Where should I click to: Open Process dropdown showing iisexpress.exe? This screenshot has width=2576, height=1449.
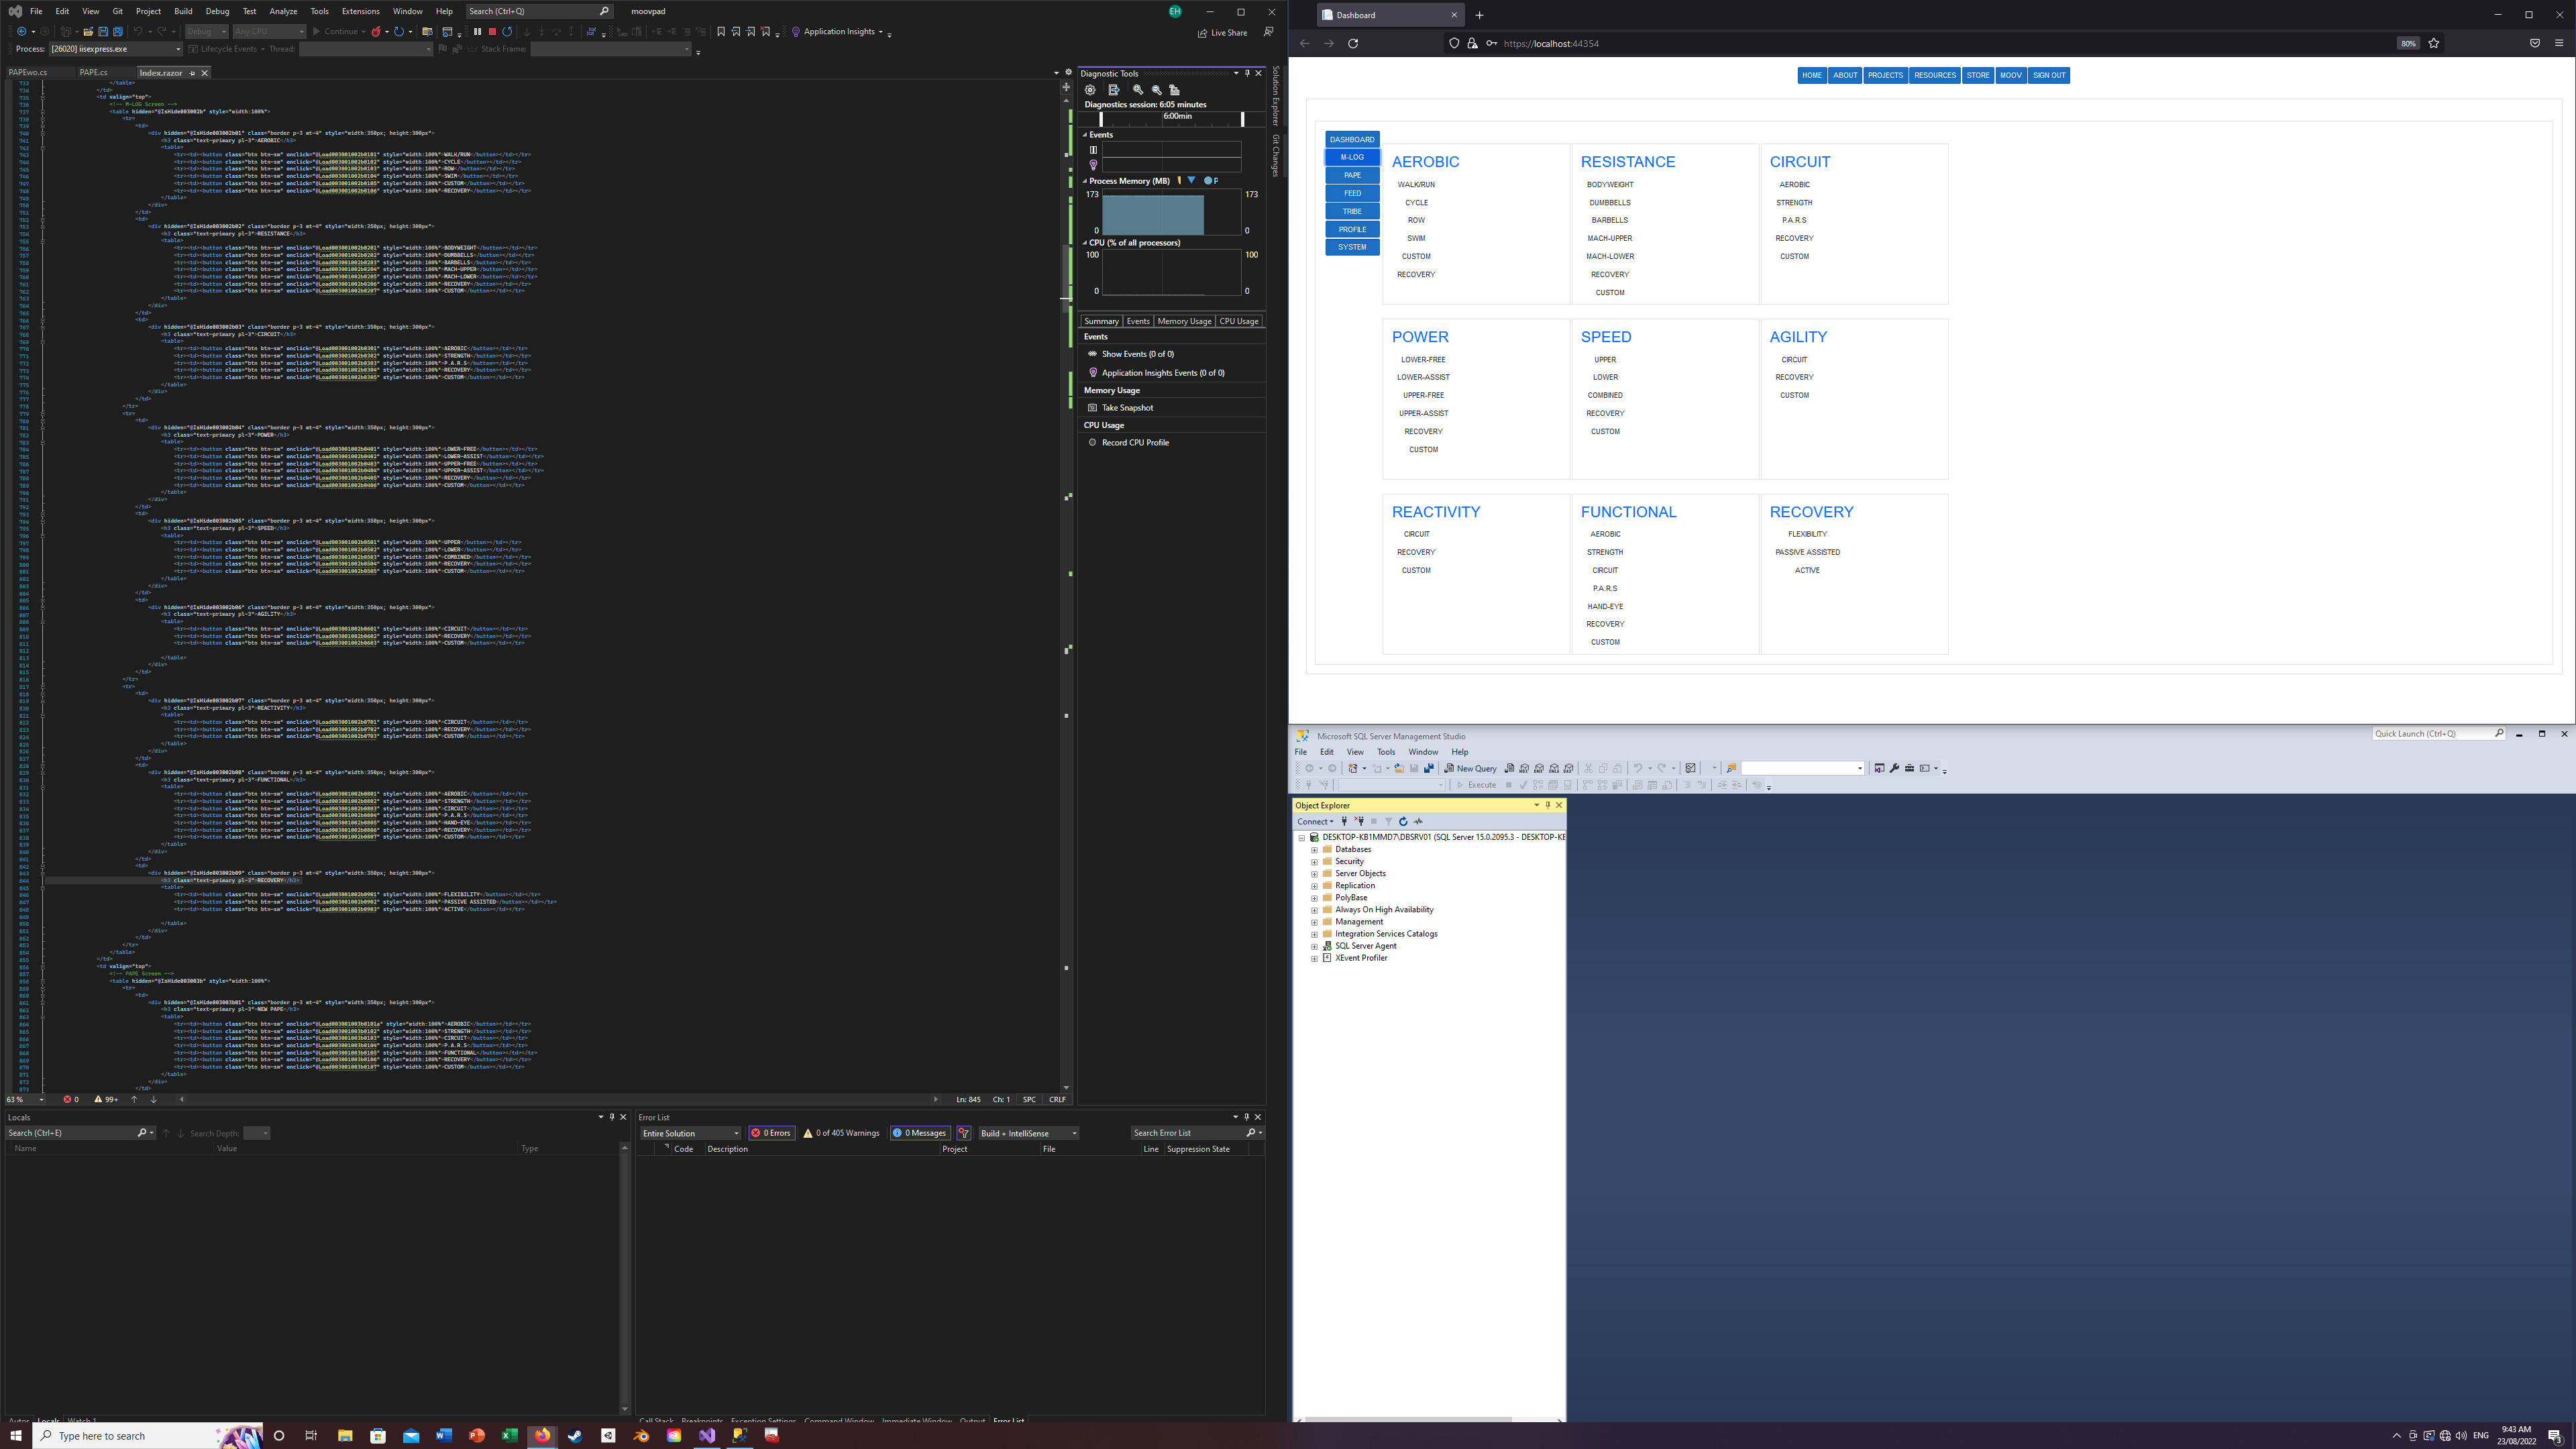tap(115, 49)
